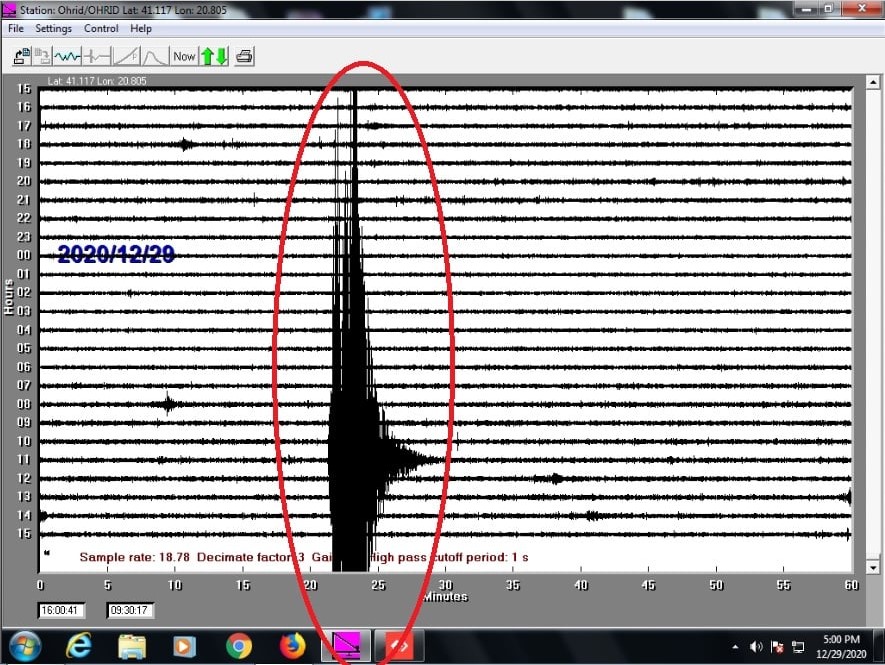Click the diagonal ramp filter icon
885x665 pixels.
(126, 56)
